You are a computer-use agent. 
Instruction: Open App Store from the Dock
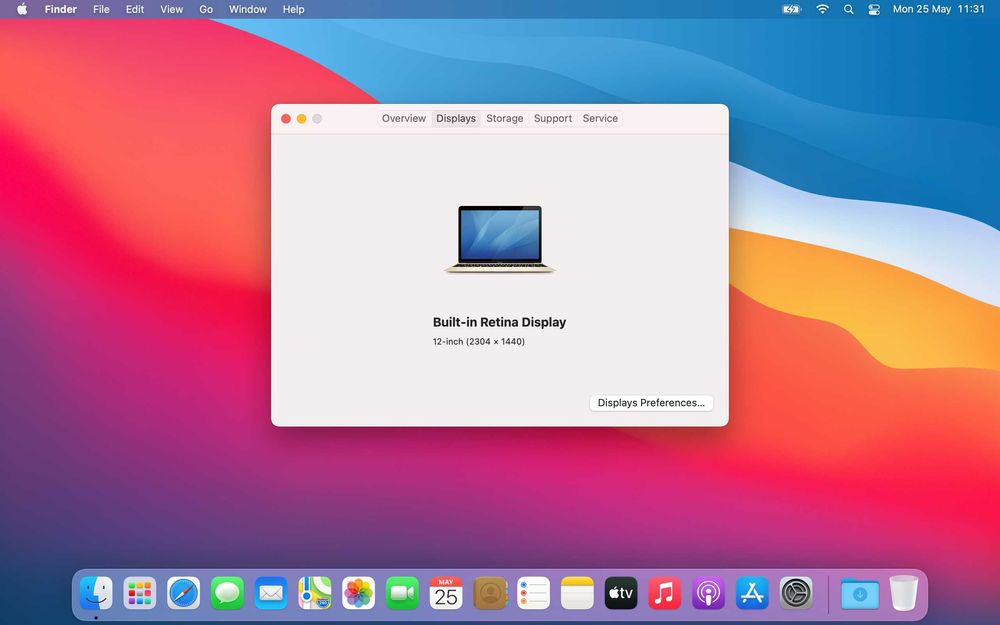(x=753, y=593)
